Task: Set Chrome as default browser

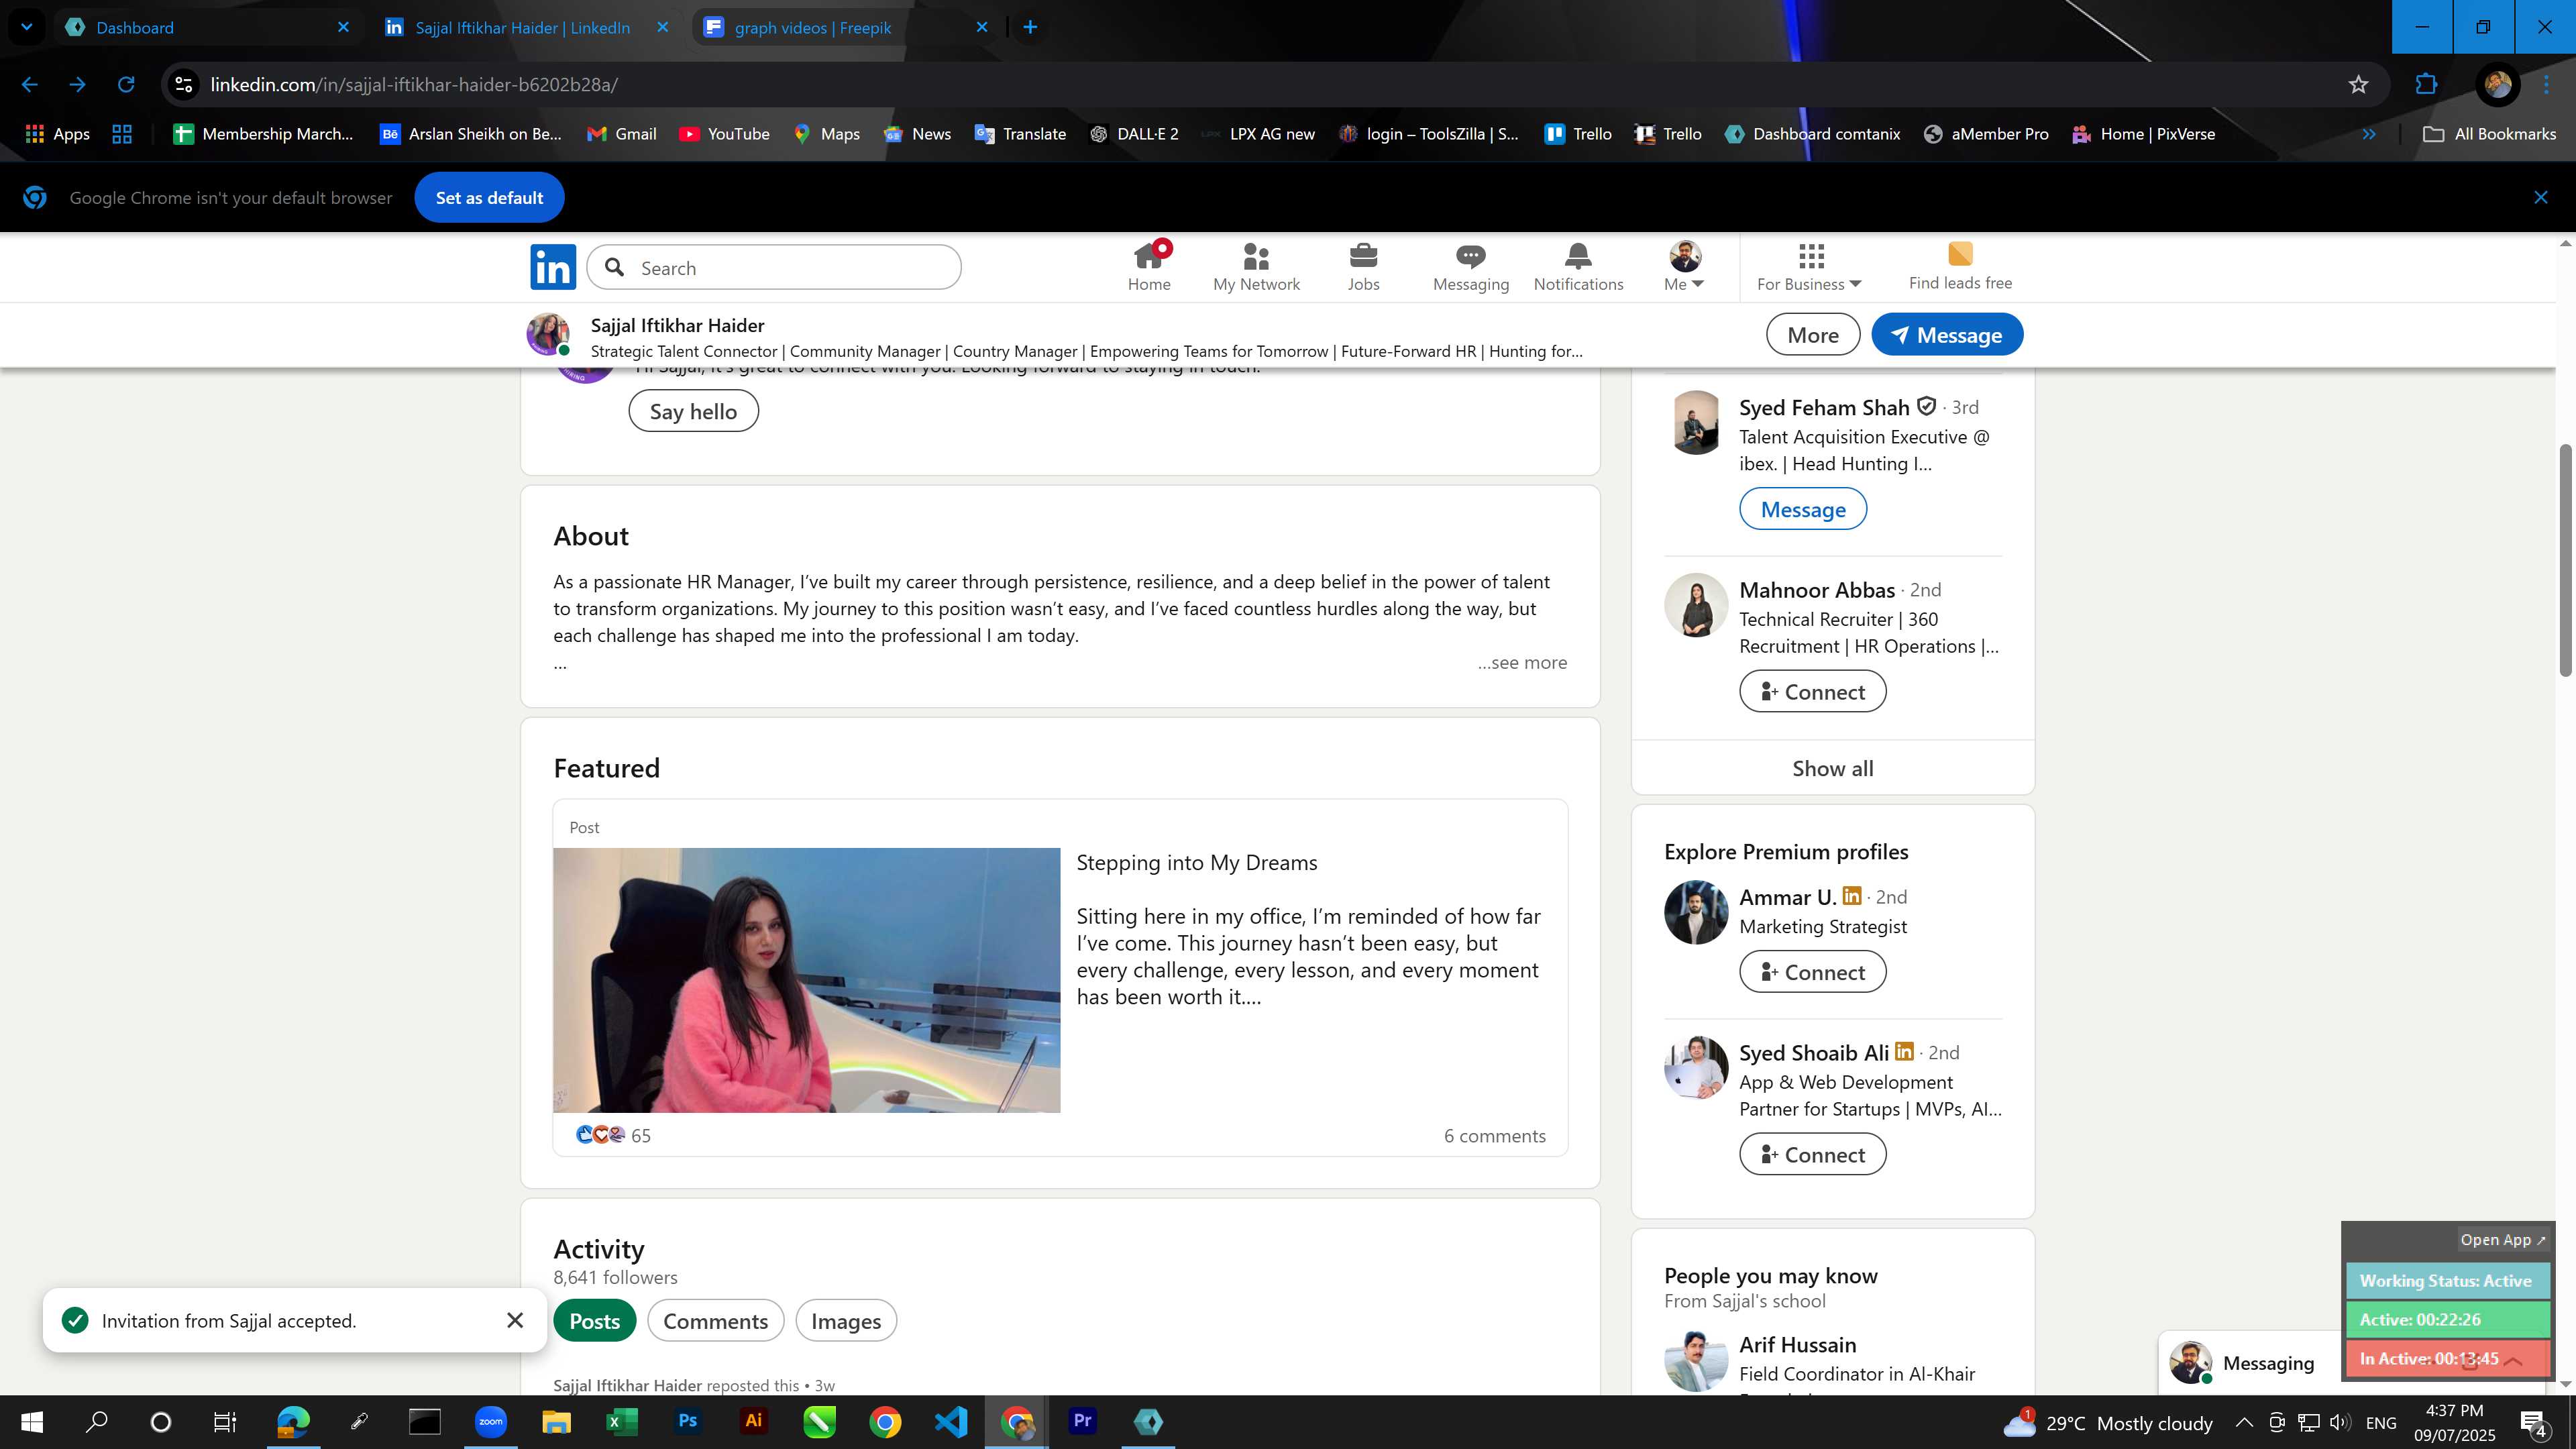Action: 489,198
